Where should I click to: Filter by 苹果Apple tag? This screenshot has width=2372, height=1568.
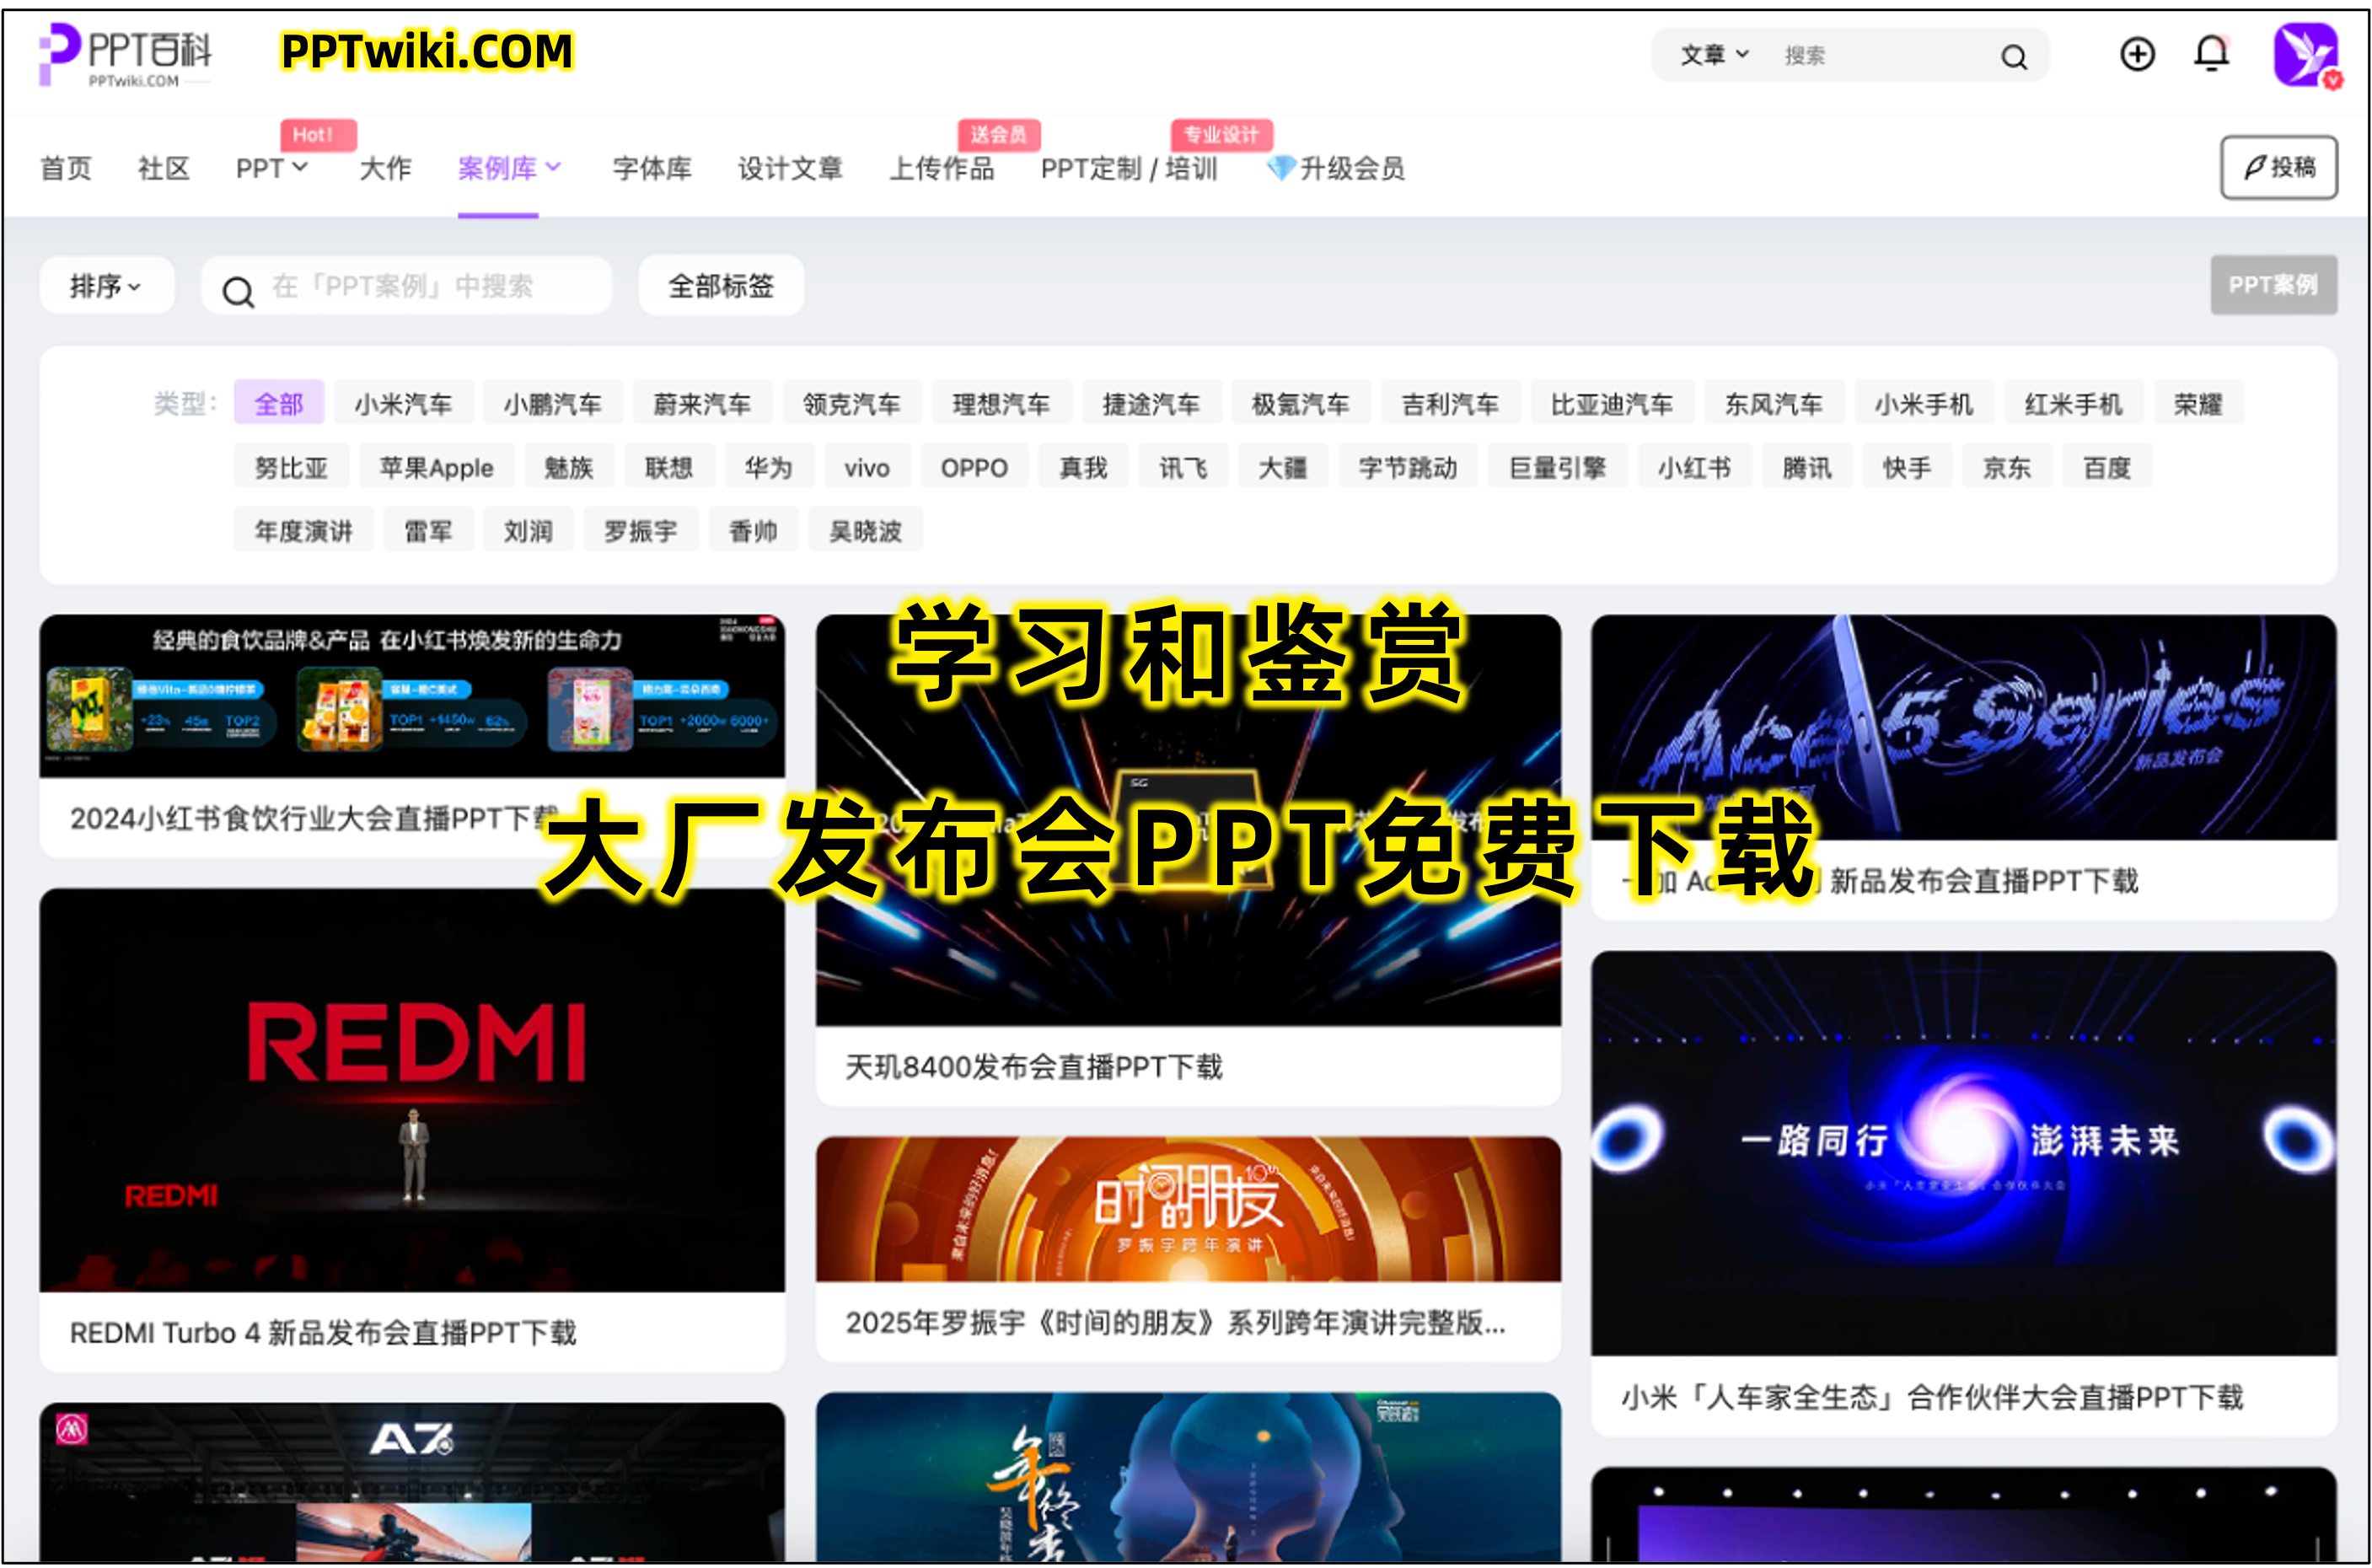click(437, 467)
